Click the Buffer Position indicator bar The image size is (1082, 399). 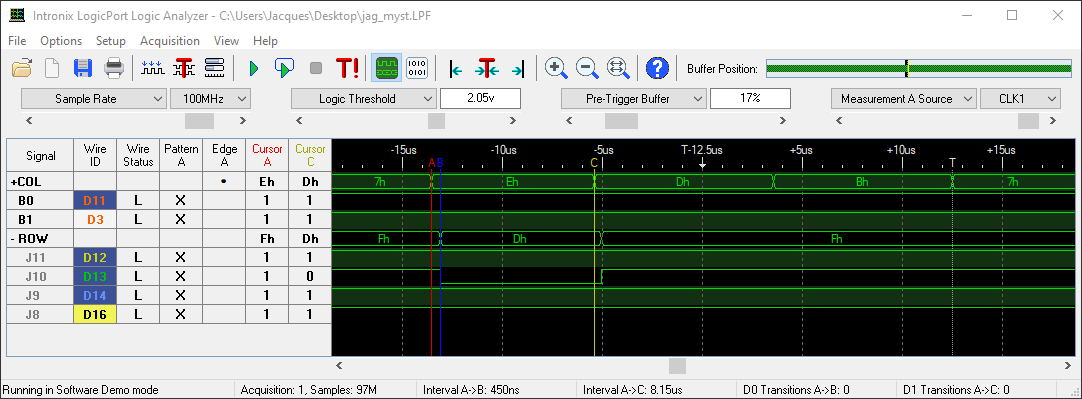pyautogui.click(x=918, y=68)
